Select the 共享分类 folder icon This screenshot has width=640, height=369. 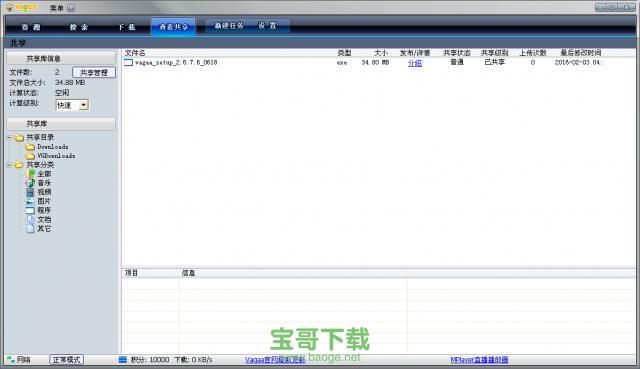[x=19, y=165]
